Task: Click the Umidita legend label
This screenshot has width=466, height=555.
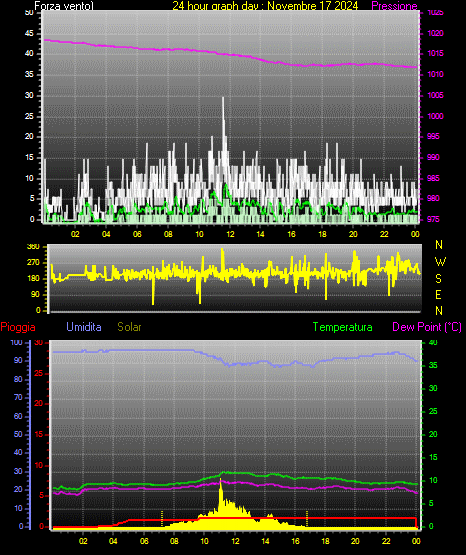Action: pos(84,327)
